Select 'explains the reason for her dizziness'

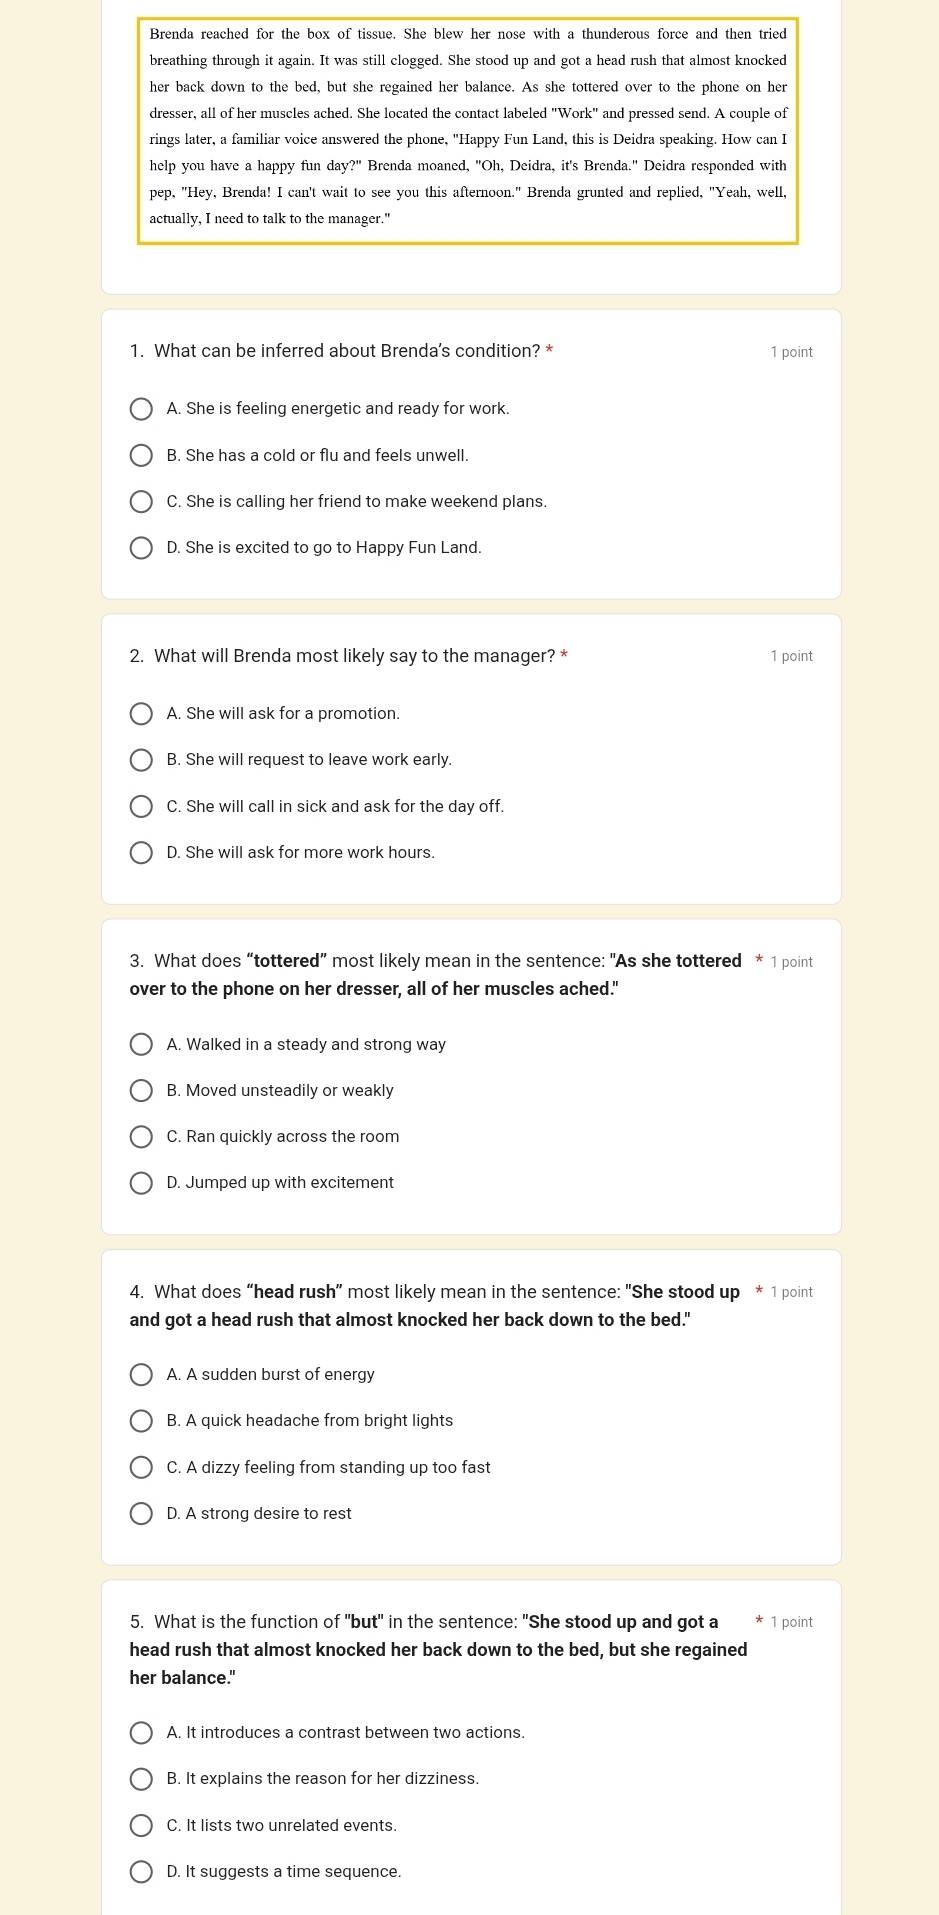[x=142, y=1779]
